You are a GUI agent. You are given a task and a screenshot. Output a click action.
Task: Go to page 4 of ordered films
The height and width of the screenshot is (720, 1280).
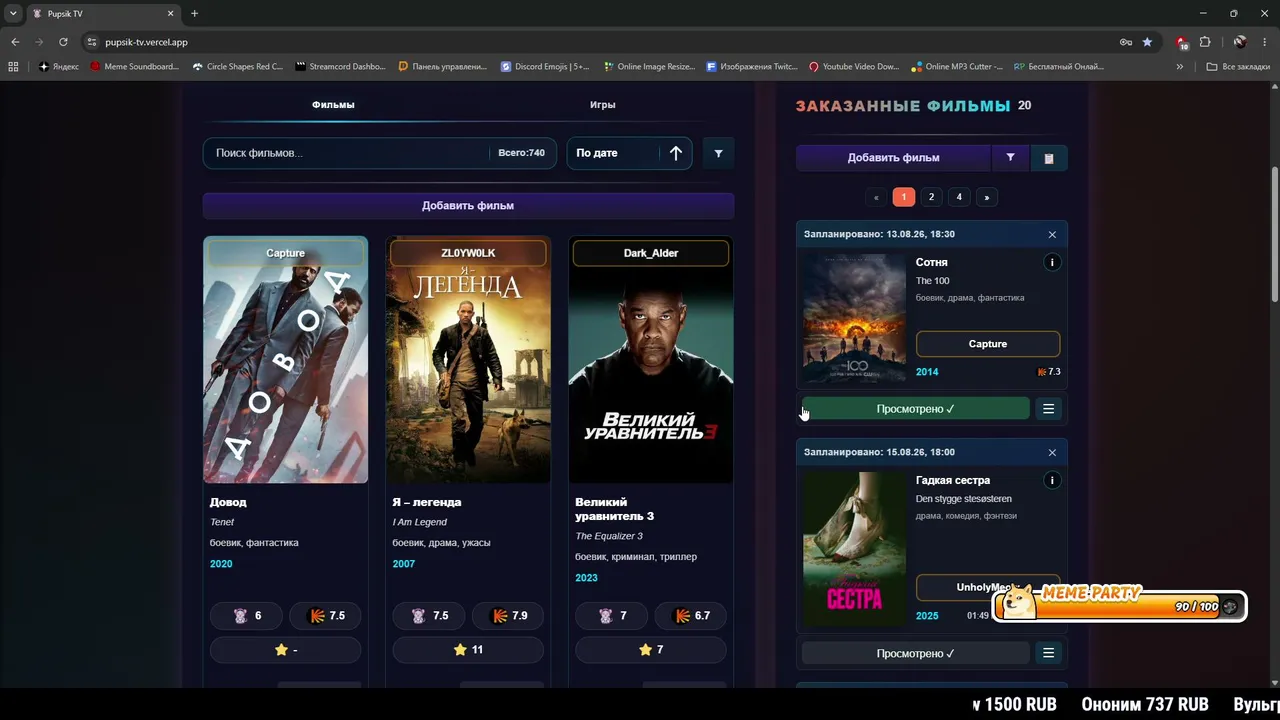click(959, 197)
